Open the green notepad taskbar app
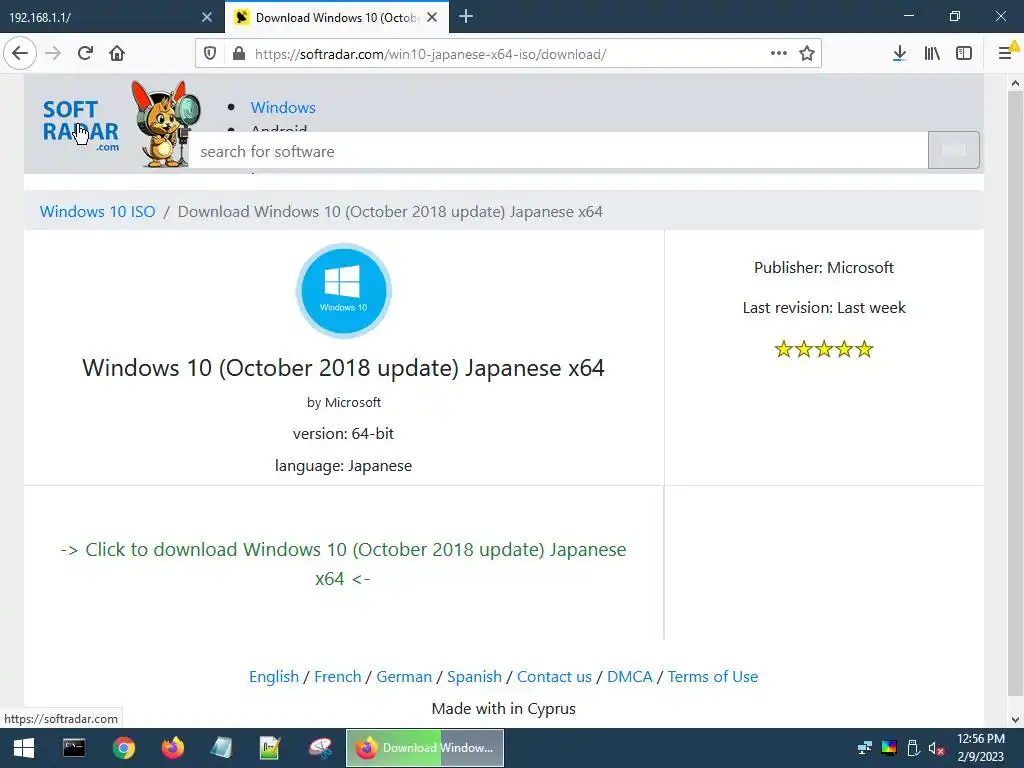This screenshot has width=1024, height=768. coord(270,748)
